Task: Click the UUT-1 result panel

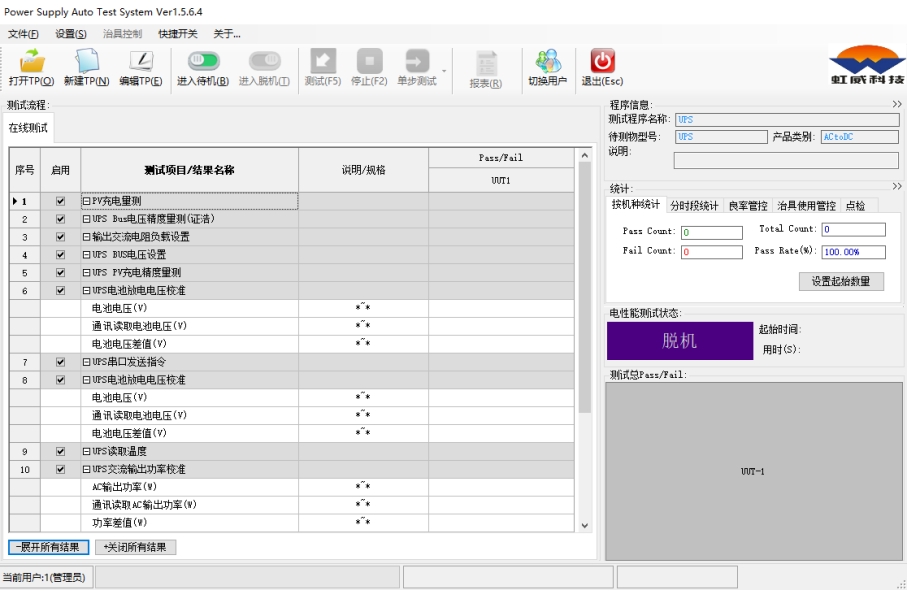Action: (x=753, y=471)
